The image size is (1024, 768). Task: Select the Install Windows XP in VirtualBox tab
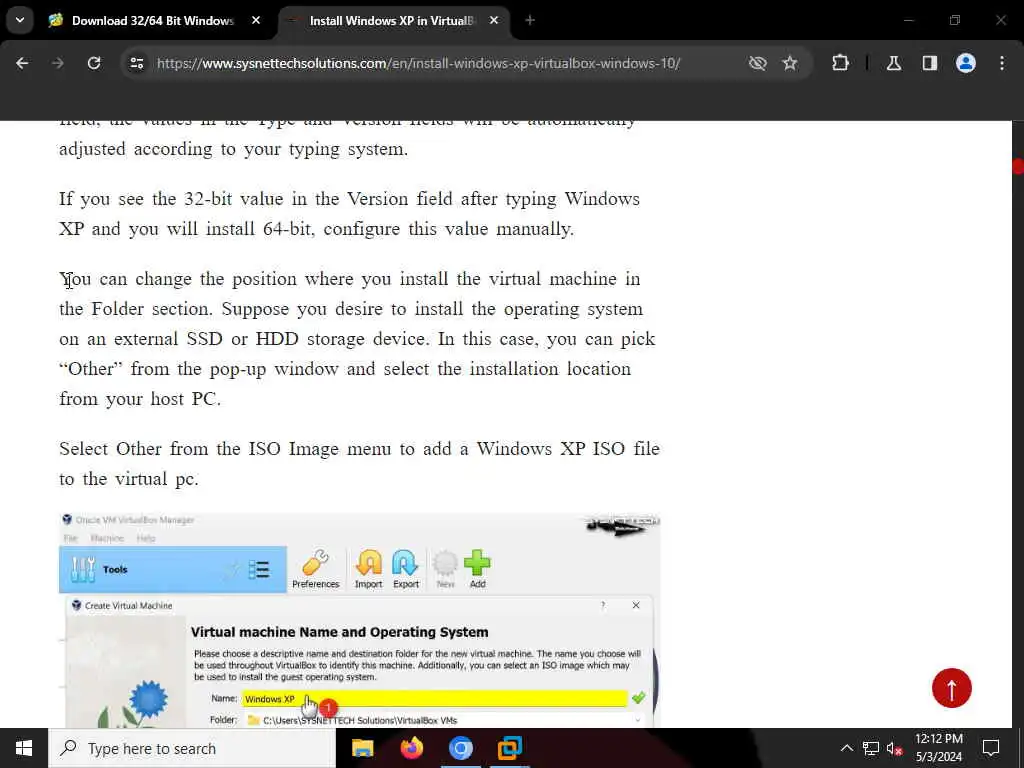[x=392, y=21]
